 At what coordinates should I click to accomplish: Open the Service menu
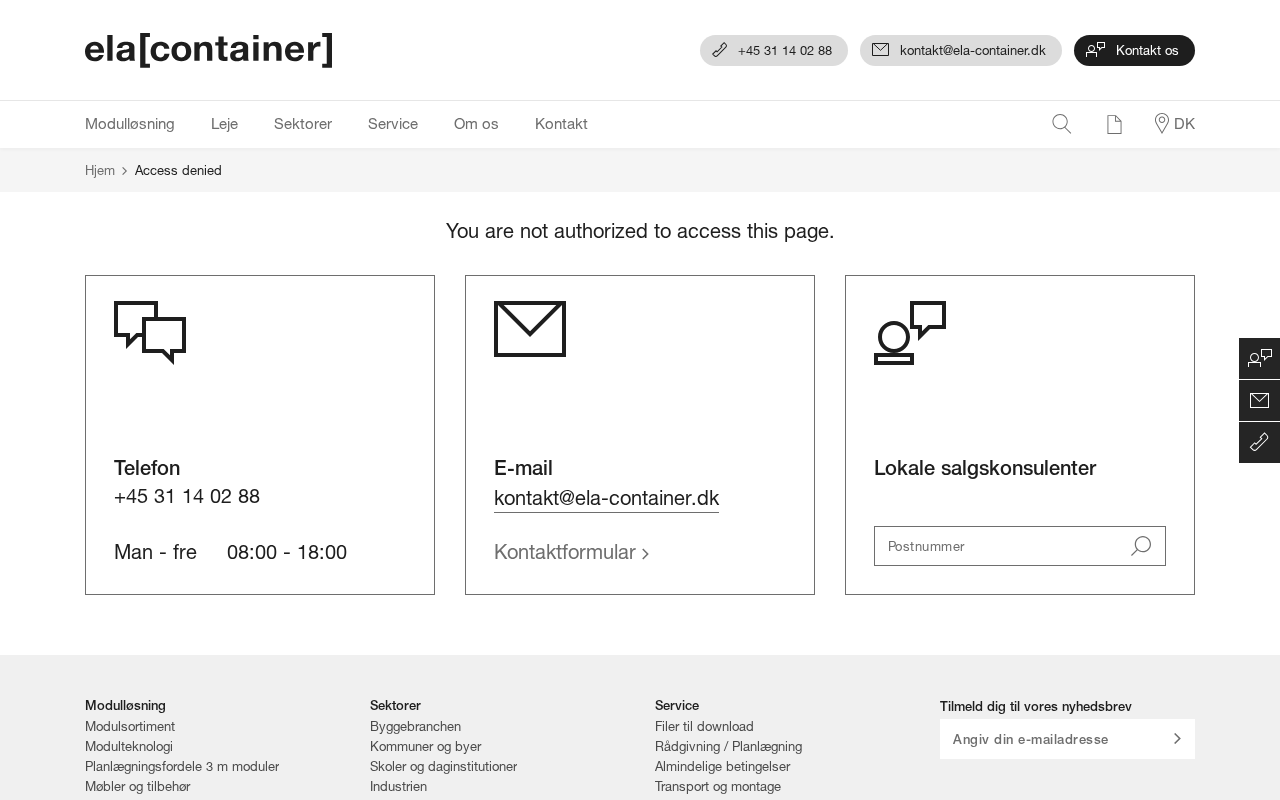pyautogui.click(x=393, y=124)
